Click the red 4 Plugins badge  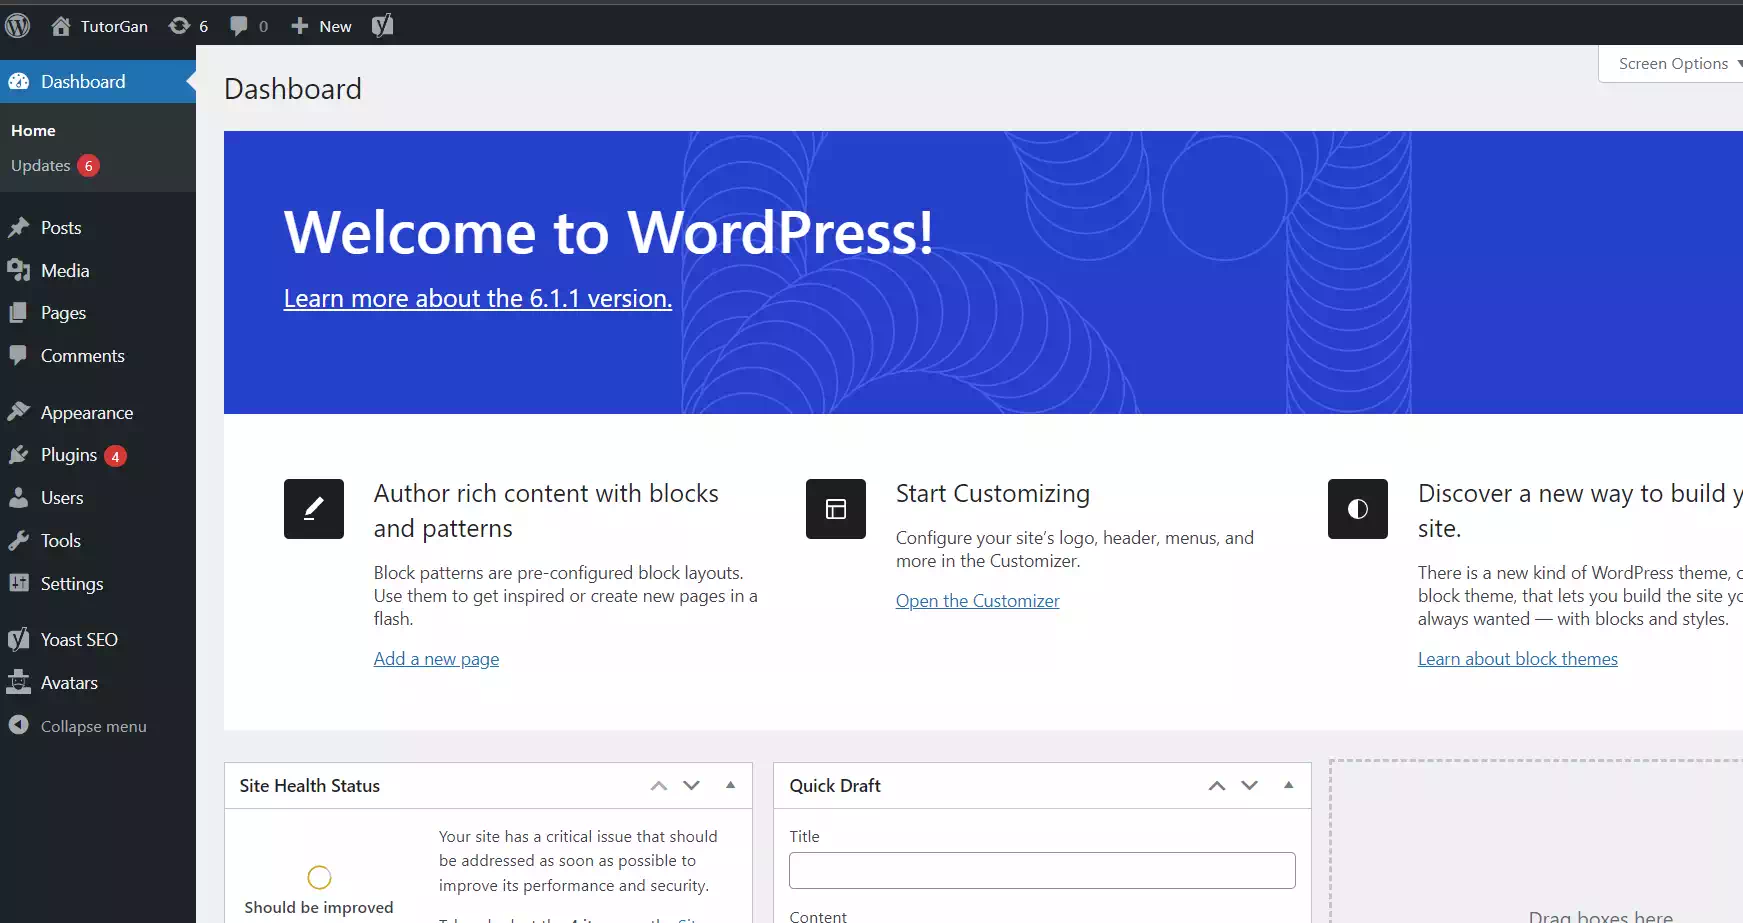click(115, 456)
